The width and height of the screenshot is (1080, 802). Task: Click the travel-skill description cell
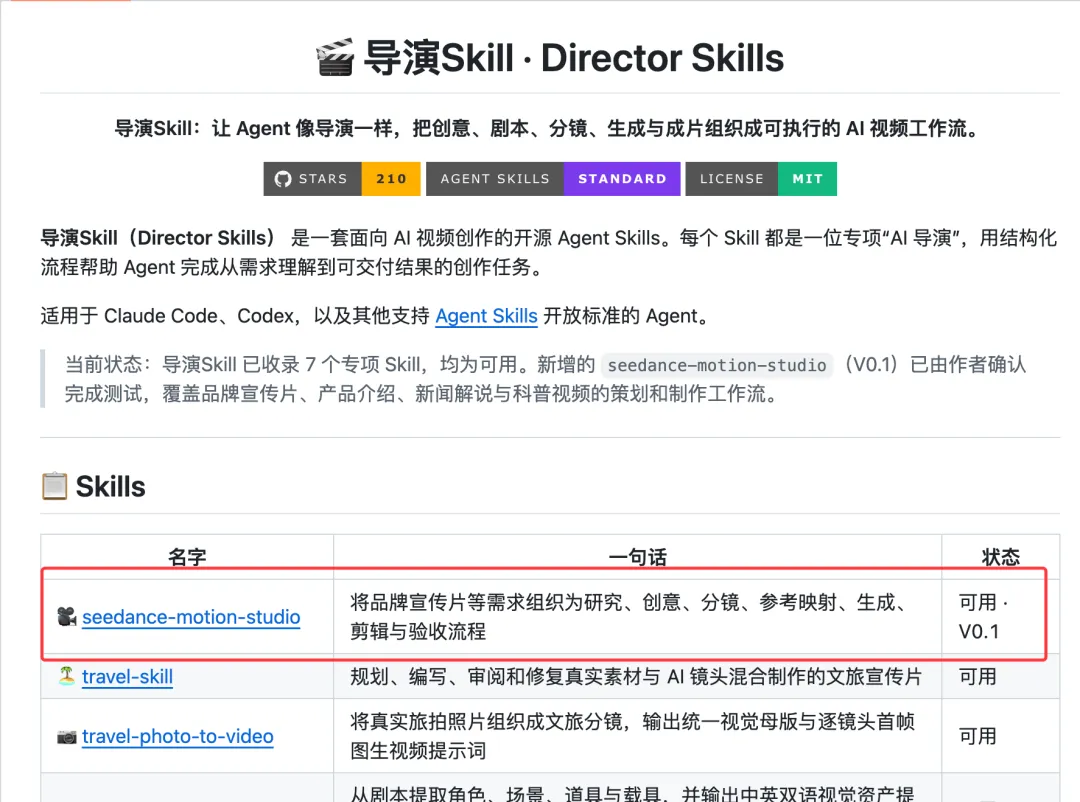click(x=638, y=677)
